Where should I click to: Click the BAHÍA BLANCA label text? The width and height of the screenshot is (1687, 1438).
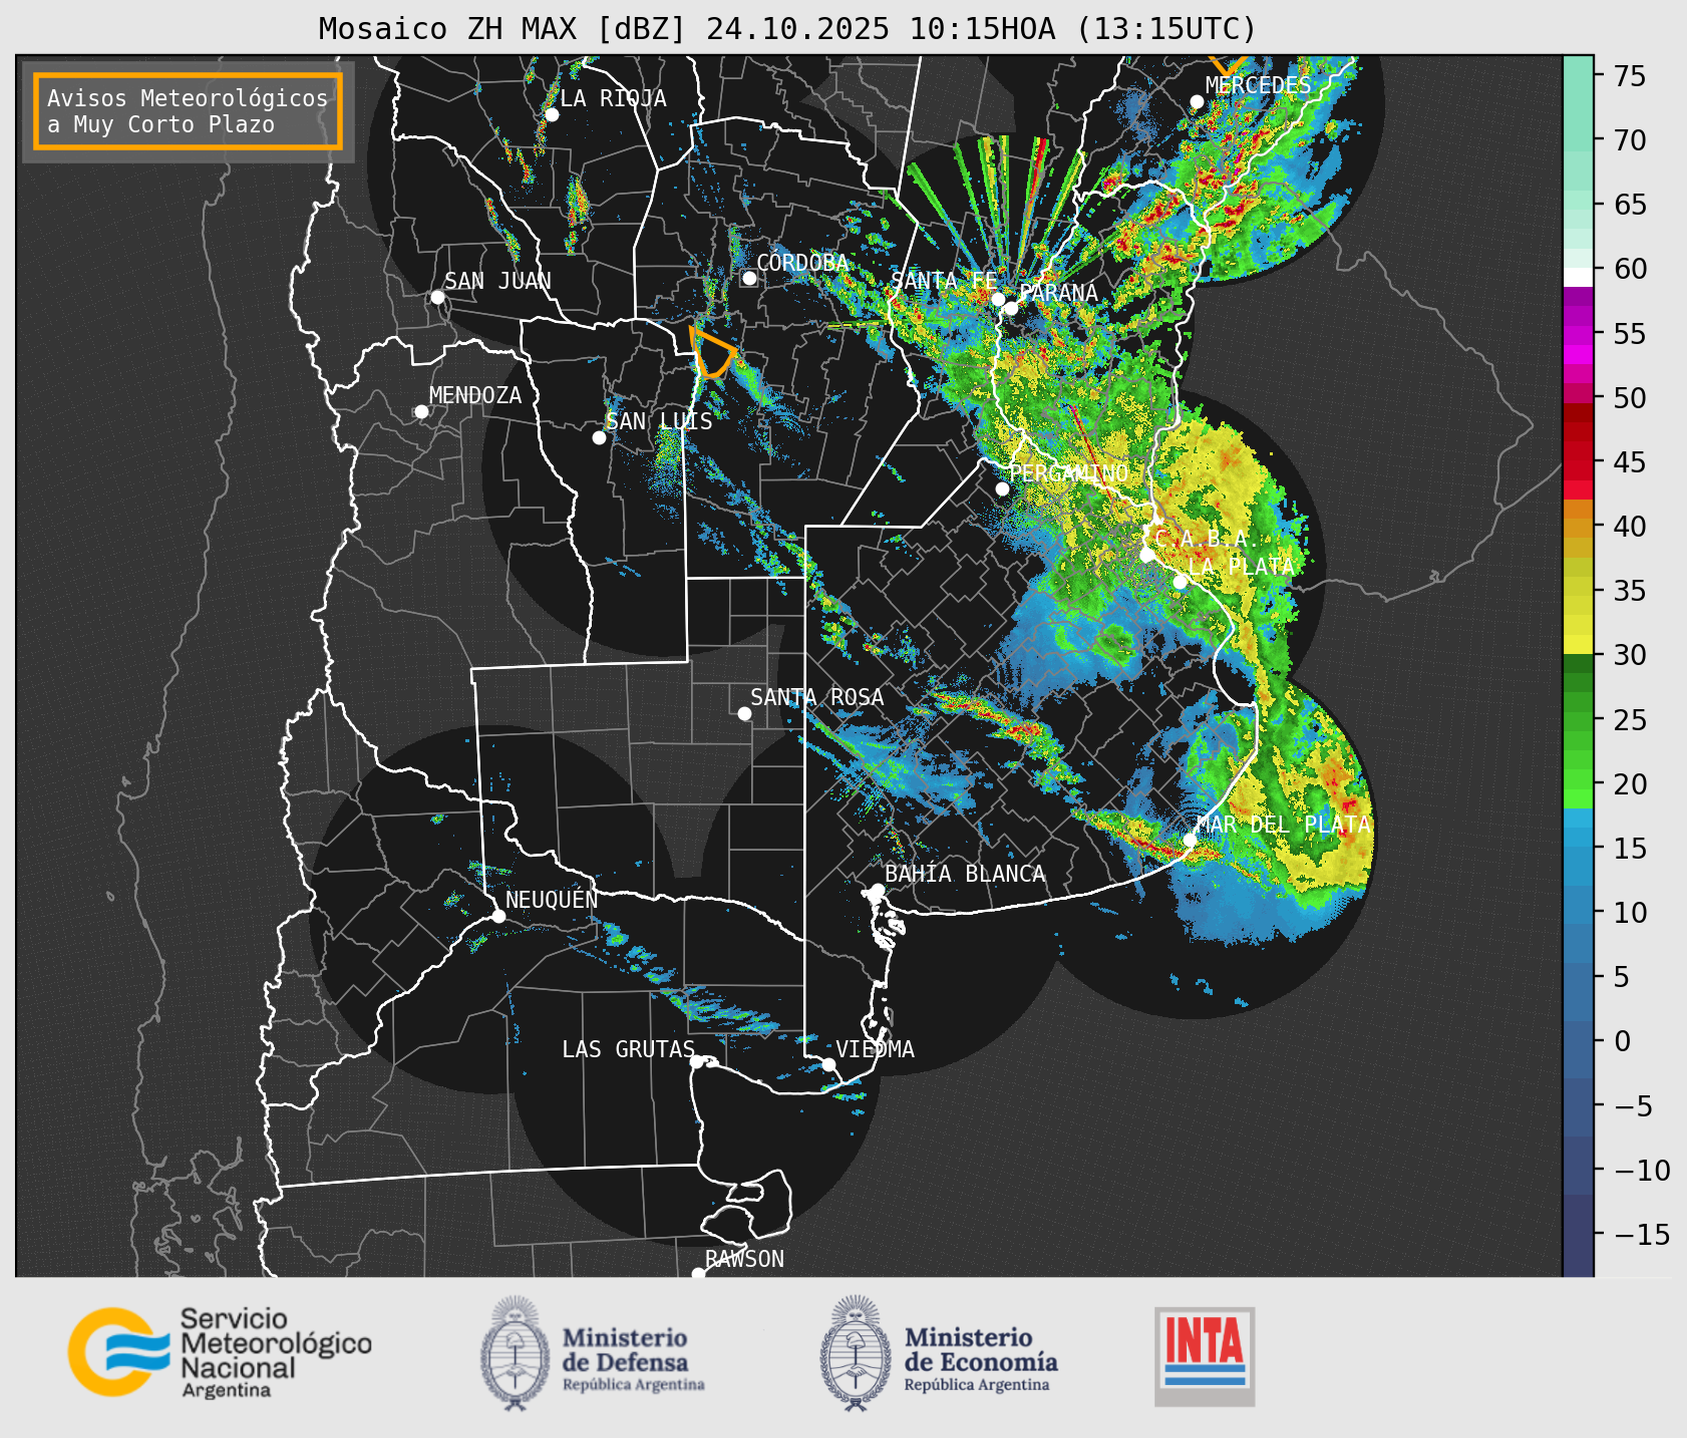[965, 874]
